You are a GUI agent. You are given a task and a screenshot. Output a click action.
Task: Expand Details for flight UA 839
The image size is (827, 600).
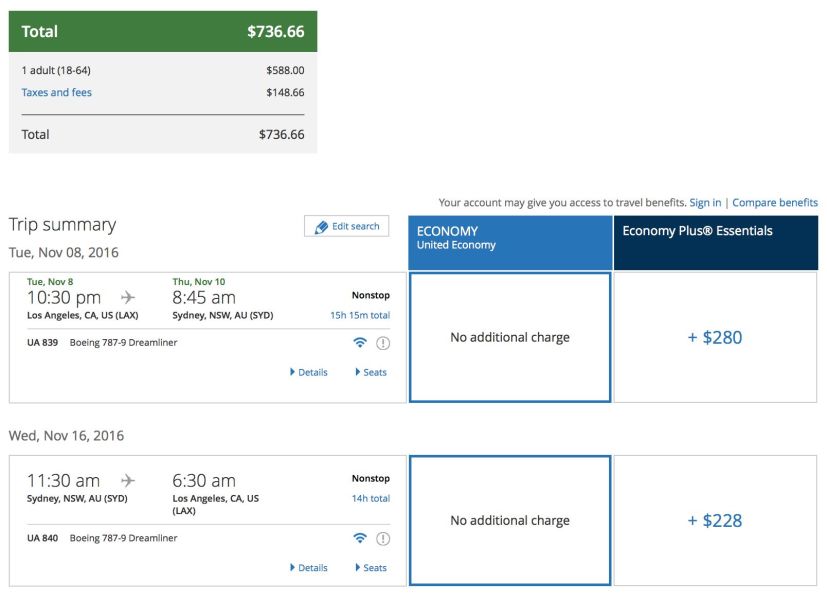click(309, 372)
